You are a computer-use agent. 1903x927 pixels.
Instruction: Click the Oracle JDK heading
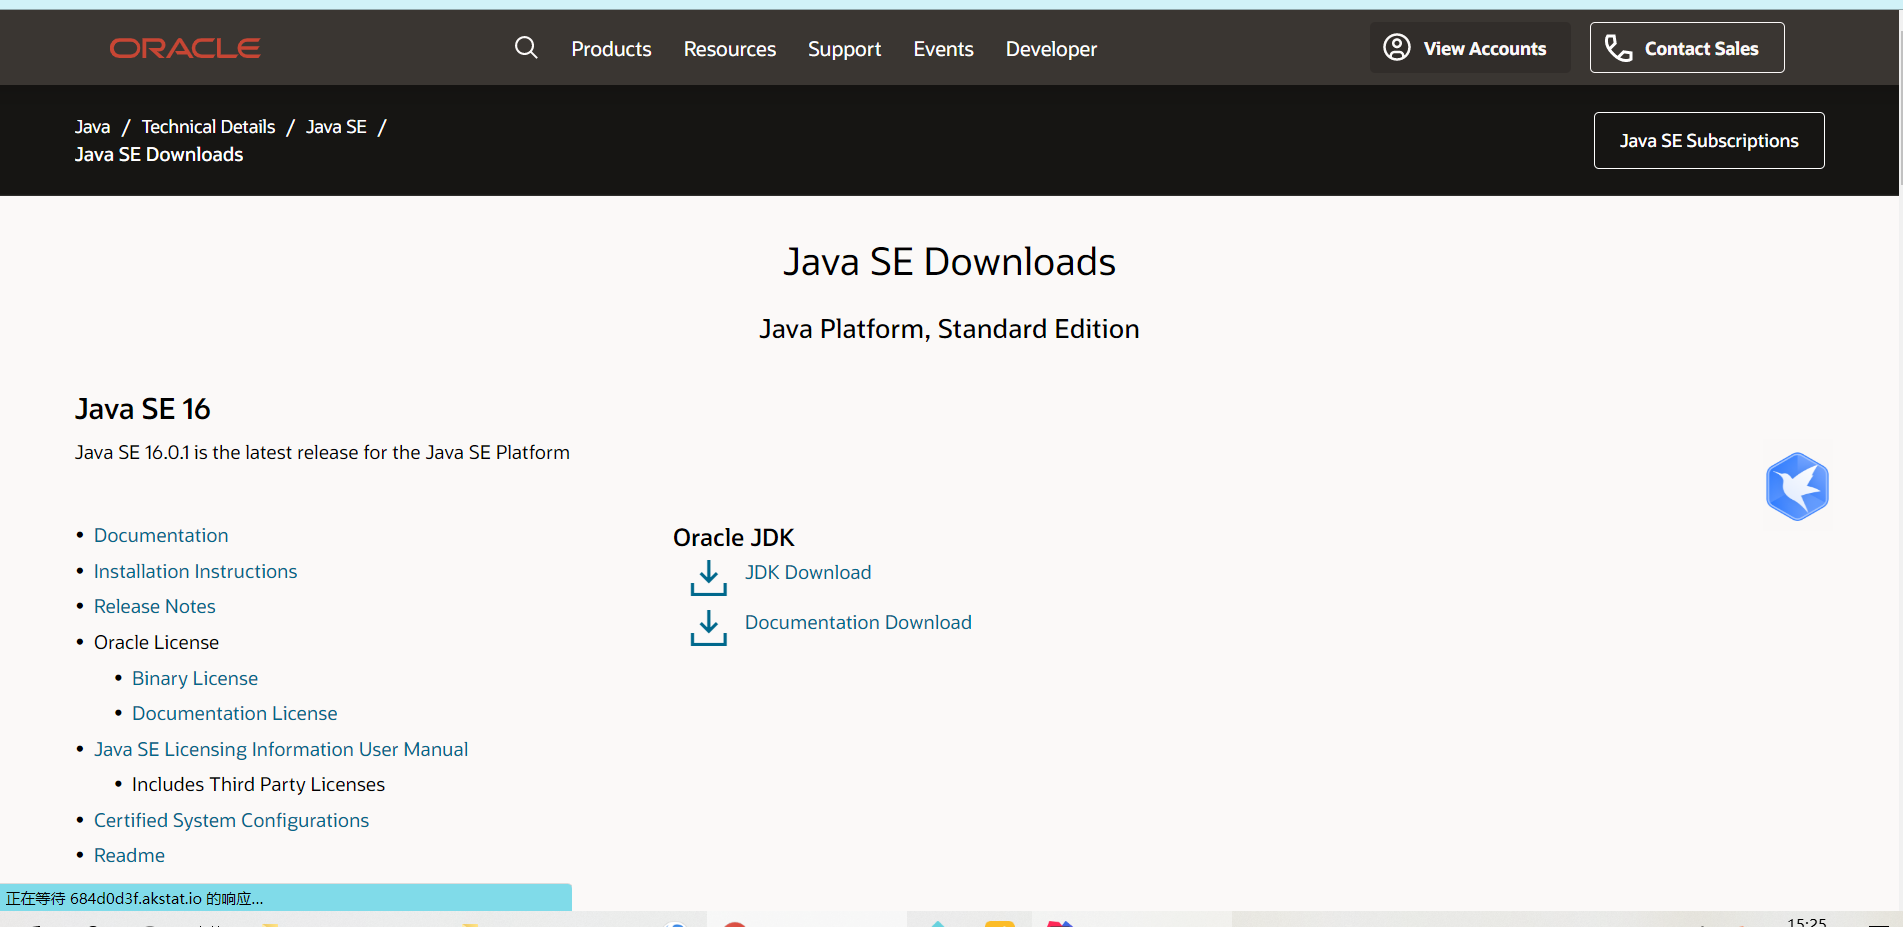coord(733,538)
